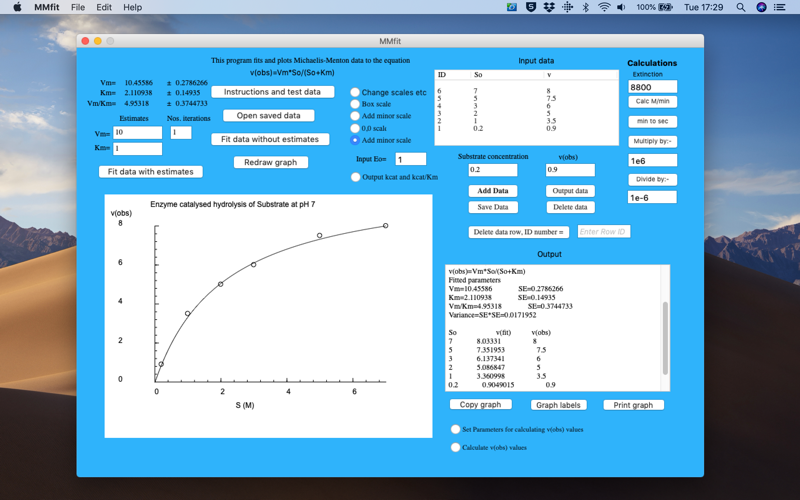Image resolution: width=800 pixels, height=500 pixels.
Task: Click the Dropbox menu bar icon
Action: [549, 7]
